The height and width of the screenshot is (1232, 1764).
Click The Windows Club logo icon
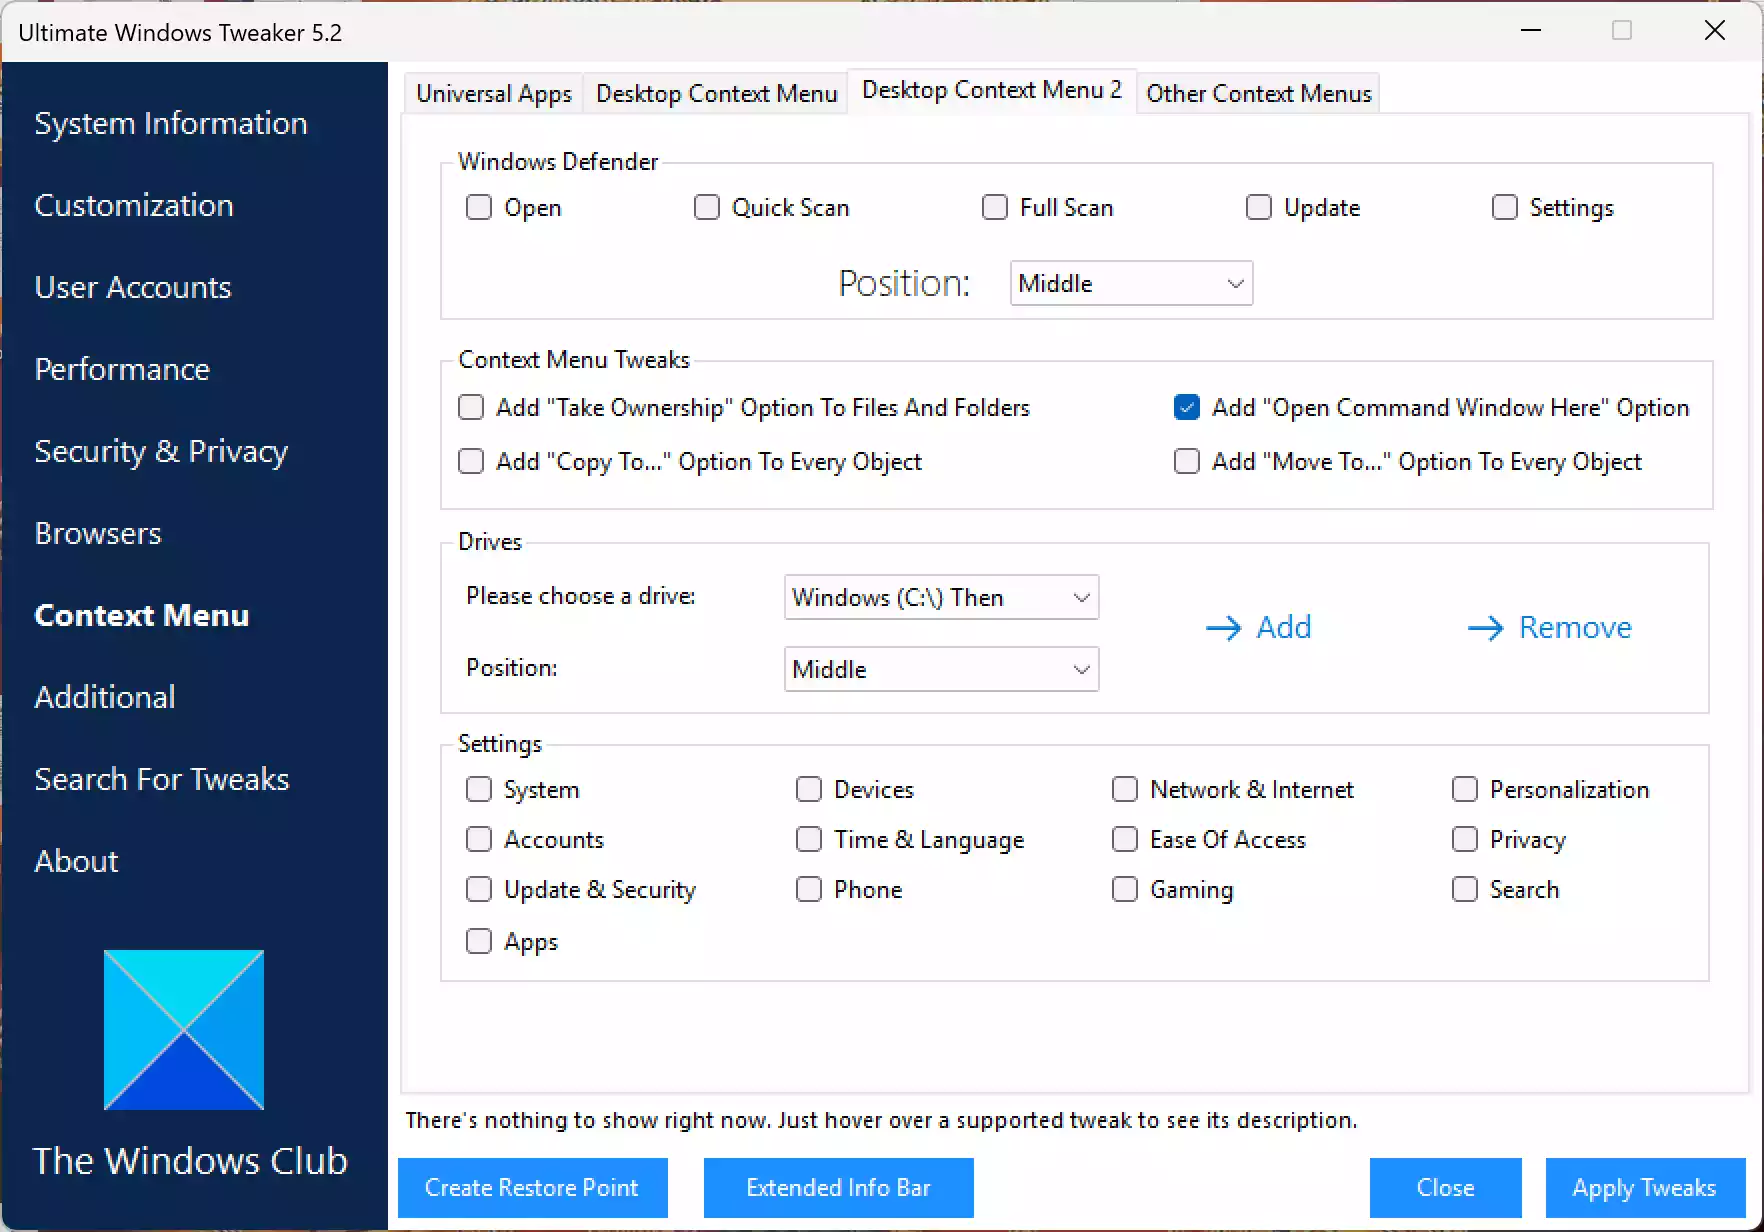[184, 1030]
